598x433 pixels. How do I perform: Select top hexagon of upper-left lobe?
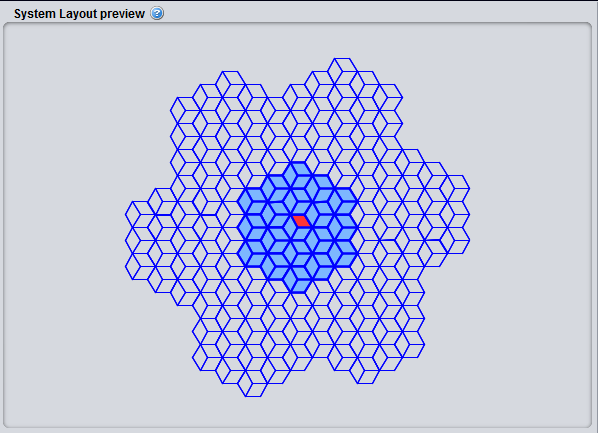coord(230,84)
